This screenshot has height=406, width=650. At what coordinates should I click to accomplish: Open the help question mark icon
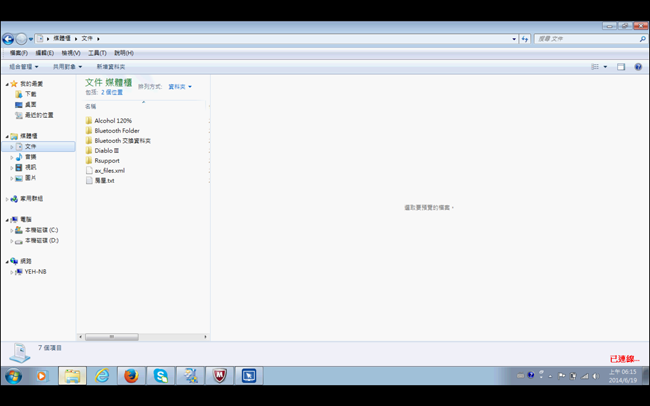point(638,67)
